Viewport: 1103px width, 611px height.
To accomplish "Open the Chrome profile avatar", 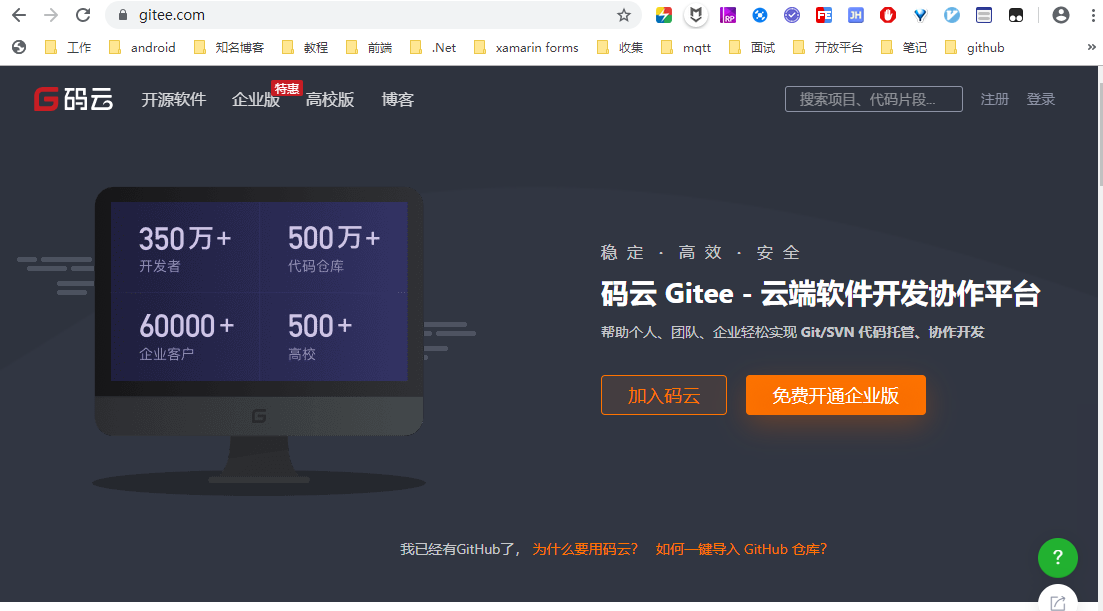I will 1061,15.
